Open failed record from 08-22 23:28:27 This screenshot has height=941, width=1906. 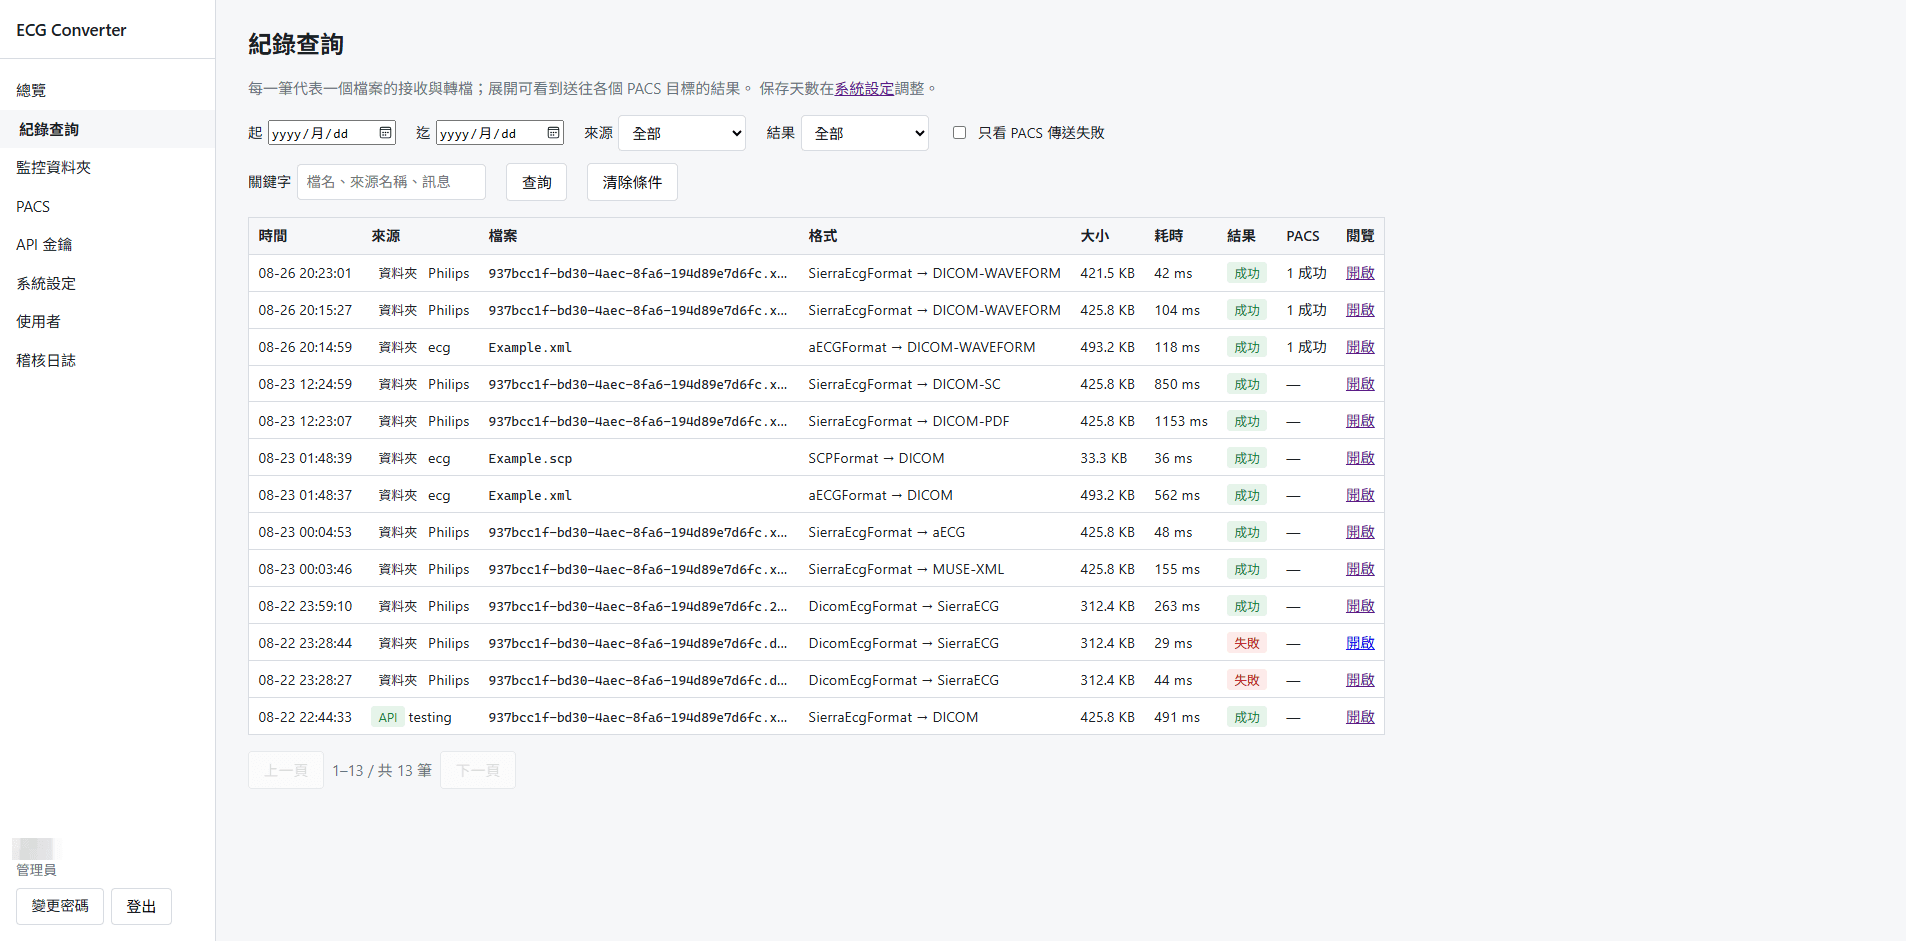1360,680
